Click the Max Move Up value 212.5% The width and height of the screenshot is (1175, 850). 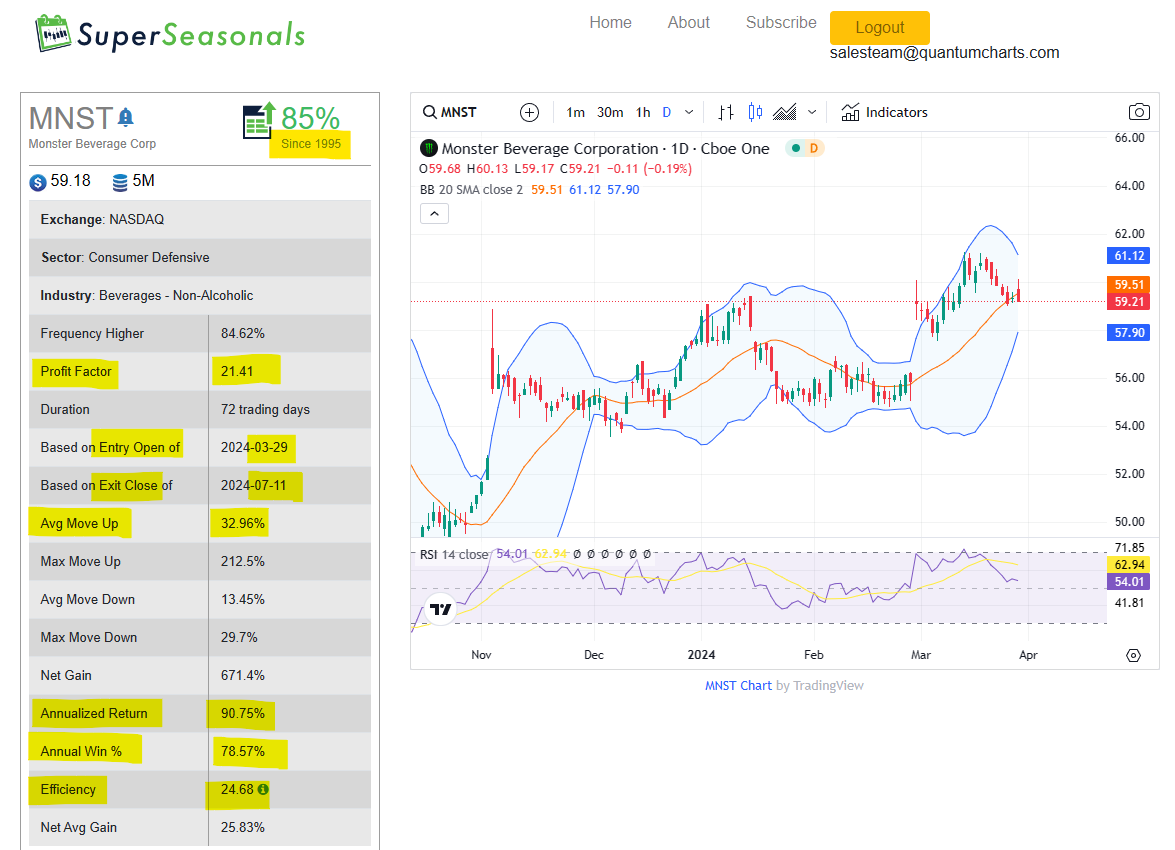point(243,561)
